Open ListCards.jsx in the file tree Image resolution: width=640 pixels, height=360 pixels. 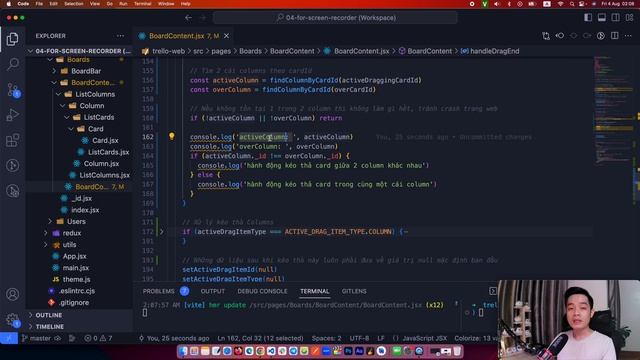(108, 152)
